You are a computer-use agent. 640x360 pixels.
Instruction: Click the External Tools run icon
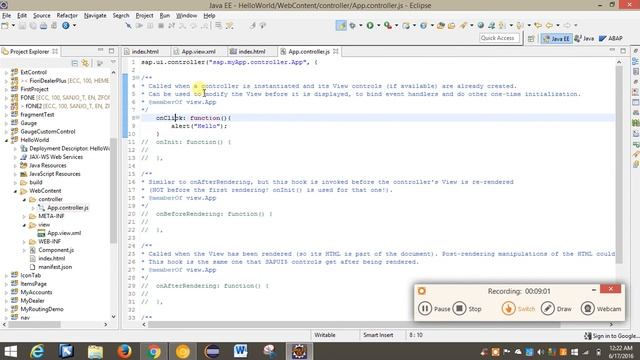coord(388,26)
